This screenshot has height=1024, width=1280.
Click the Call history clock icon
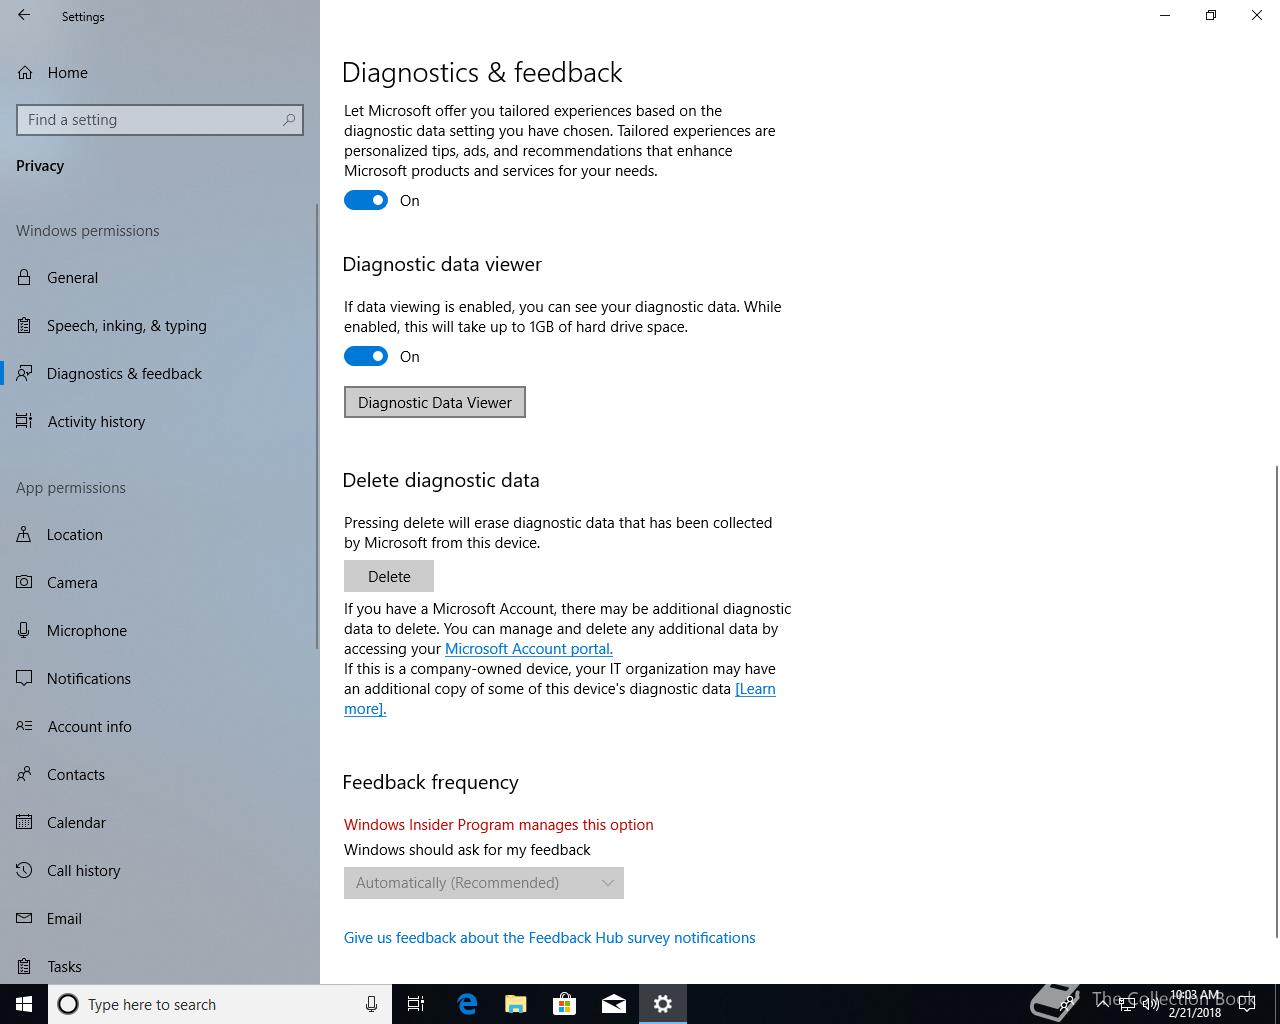pyautogui.click(x=24, y=871)
